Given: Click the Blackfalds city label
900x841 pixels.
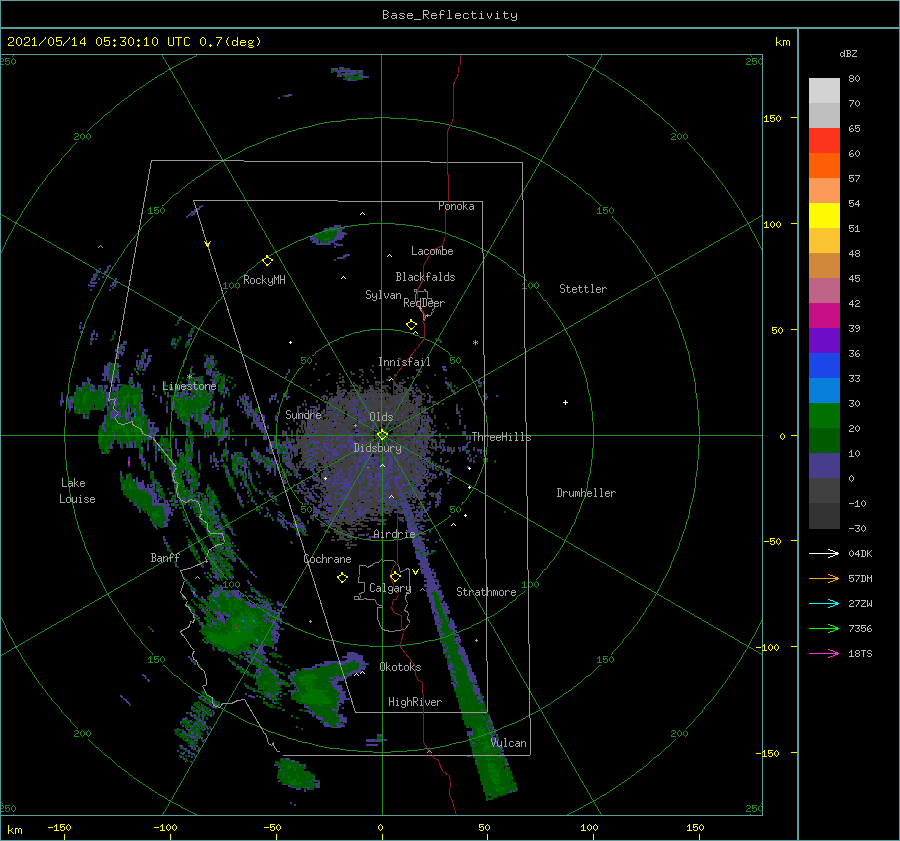Looking at the screenshot, I should (425, 277).
